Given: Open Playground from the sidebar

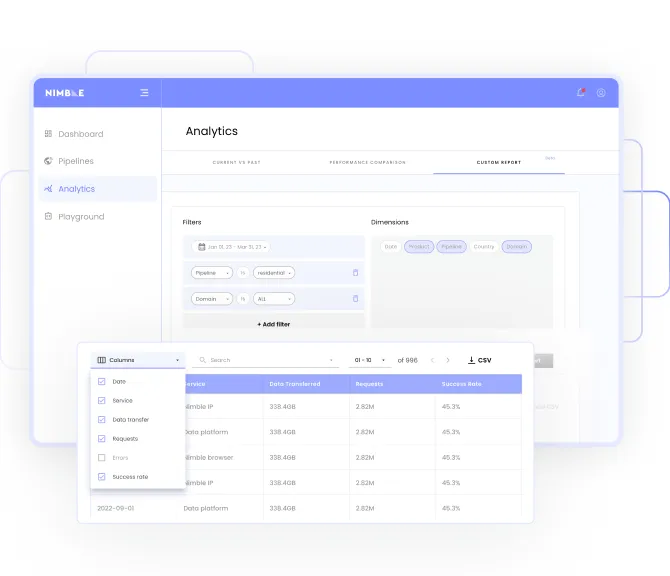Looking at the screenshot, I should [x=81, y=216].
